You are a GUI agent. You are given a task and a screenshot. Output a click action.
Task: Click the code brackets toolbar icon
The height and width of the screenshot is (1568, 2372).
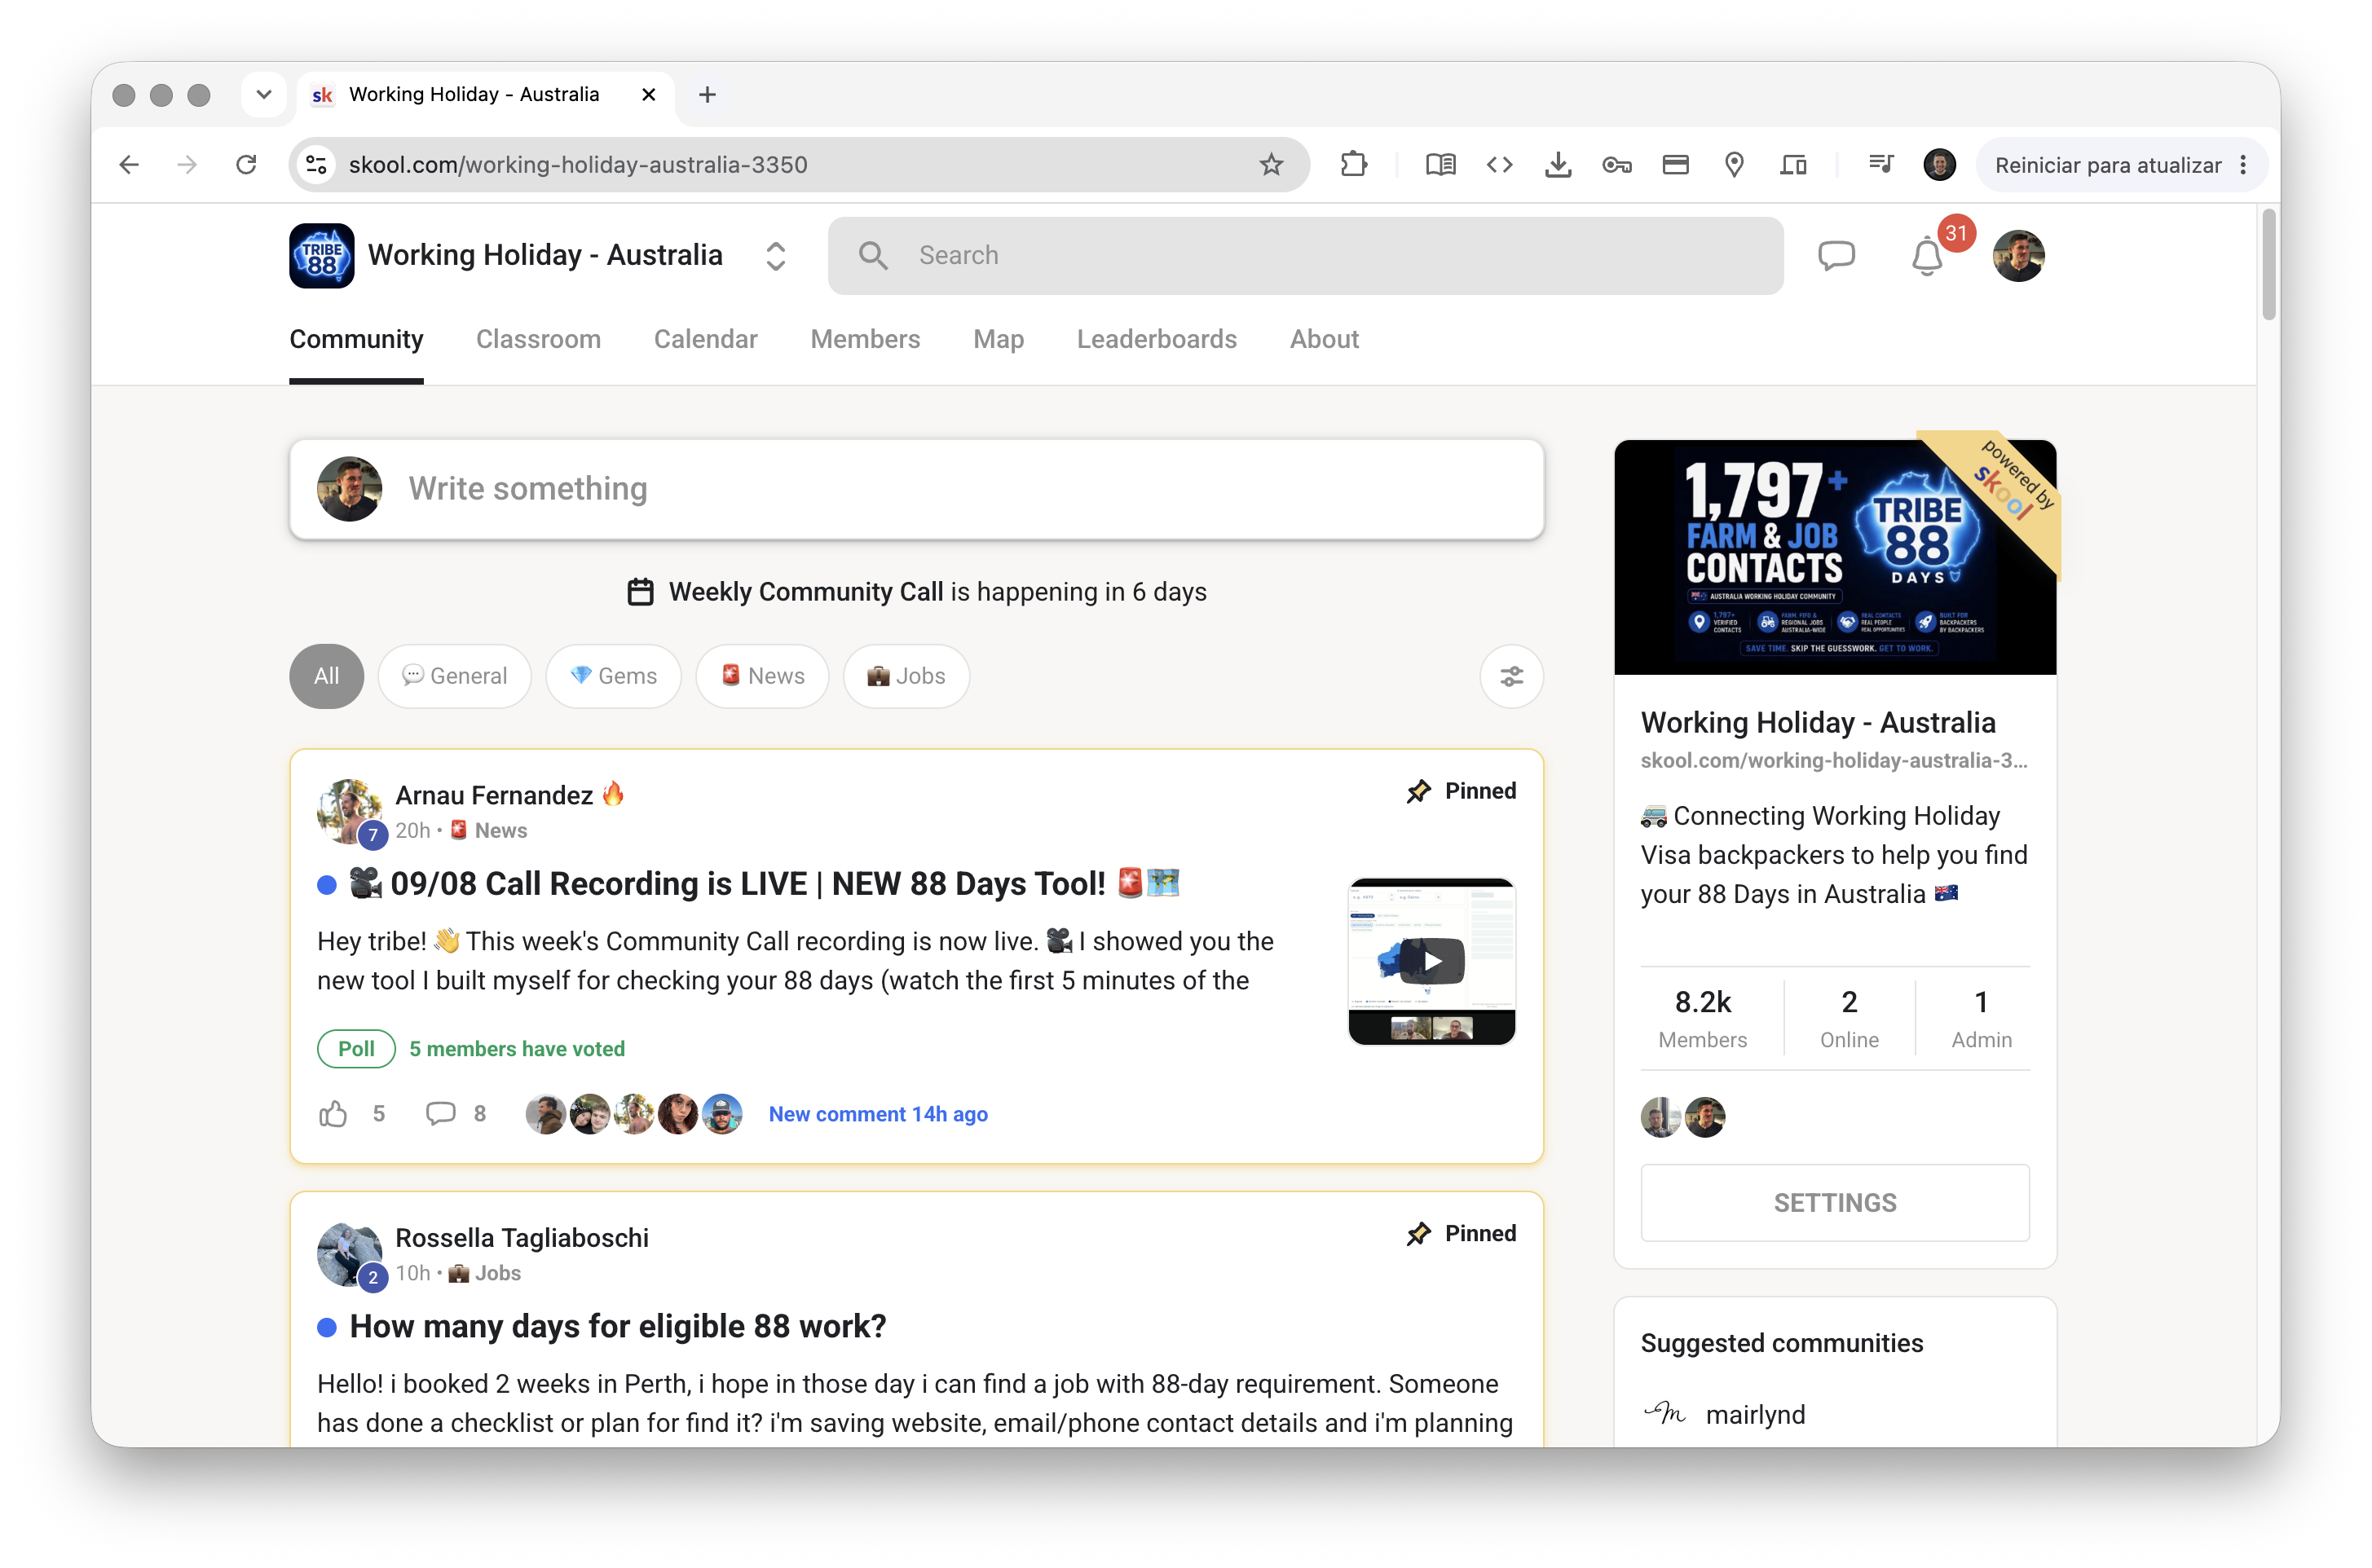pyautogui.click(x=1499, y=165)
